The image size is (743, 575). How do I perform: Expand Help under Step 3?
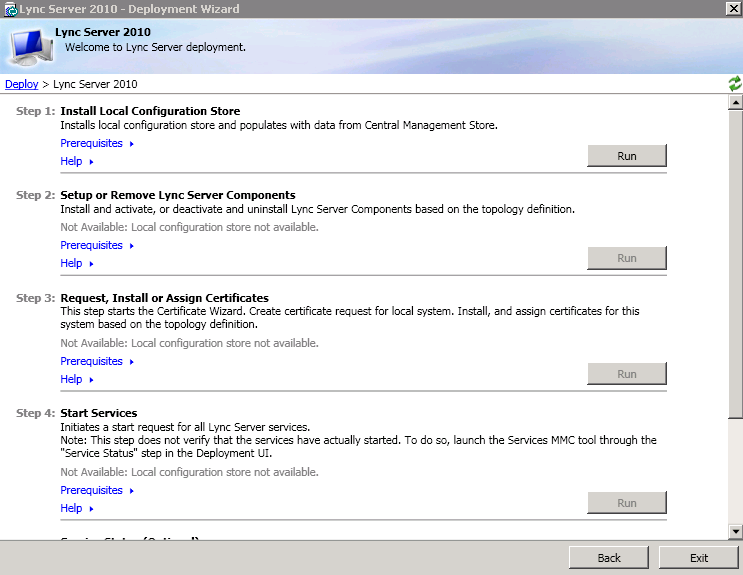(x=77, y=379)
